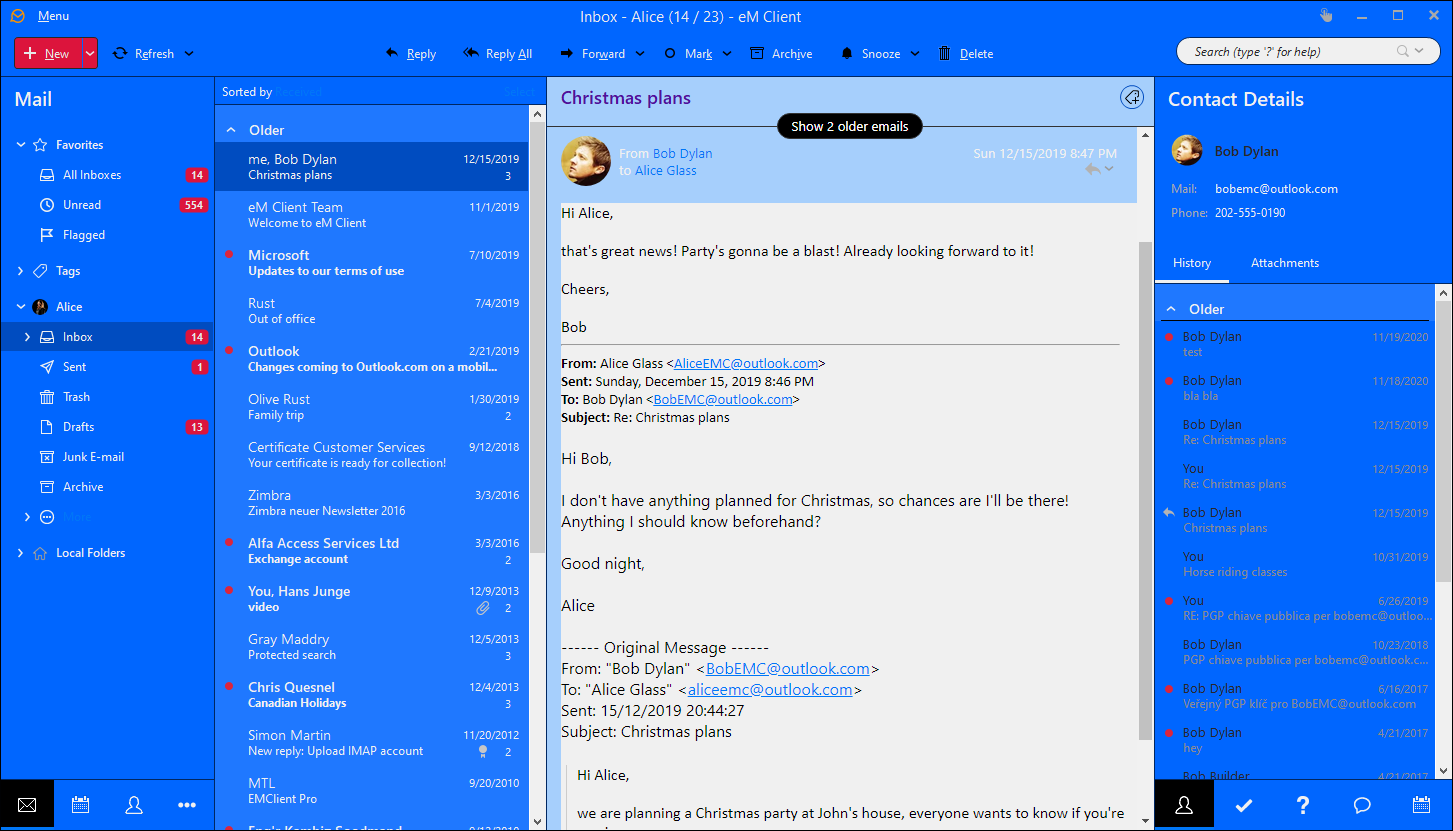The image size is (1453, 831).
Task: Switch to Contacts view in left bottom bar
Action: 134,805
